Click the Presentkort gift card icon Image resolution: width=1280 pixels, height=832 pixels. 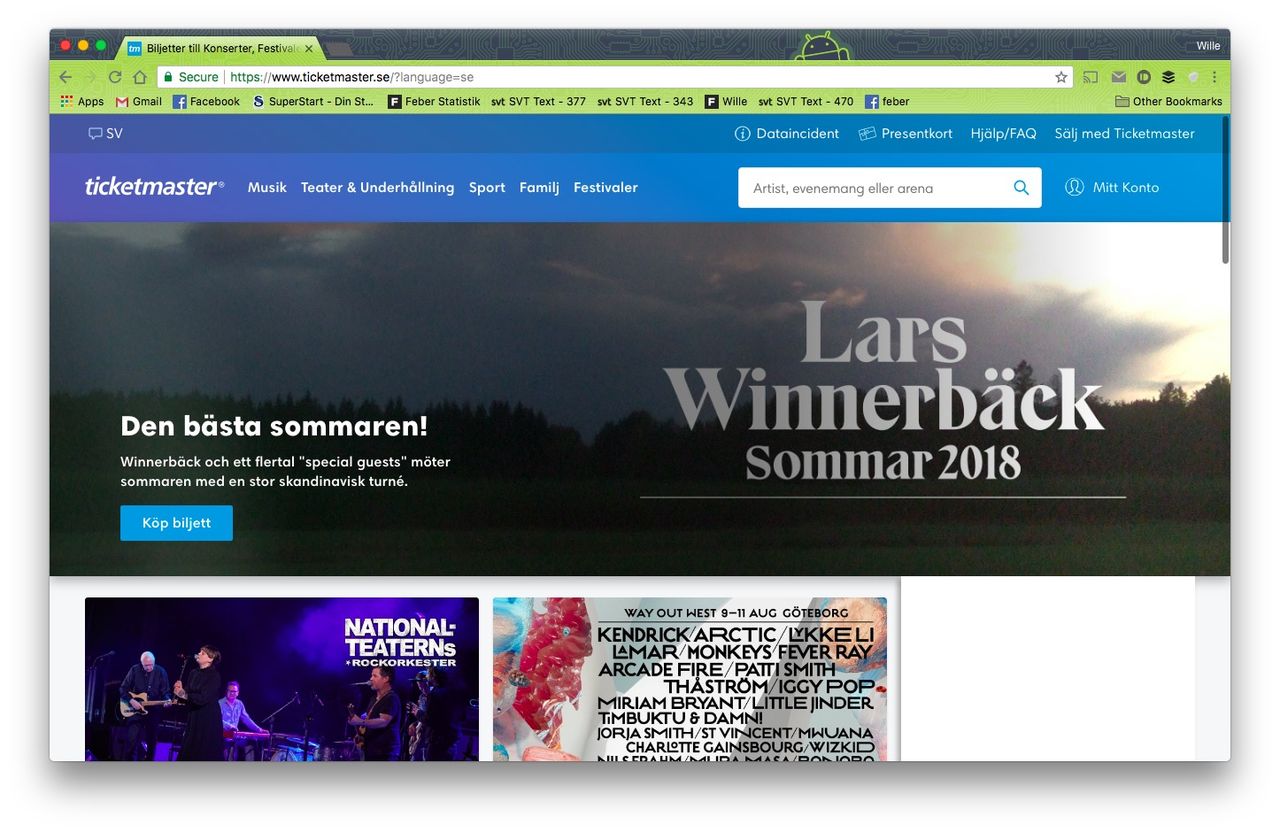pyautogui.click(x=867, y=133)
